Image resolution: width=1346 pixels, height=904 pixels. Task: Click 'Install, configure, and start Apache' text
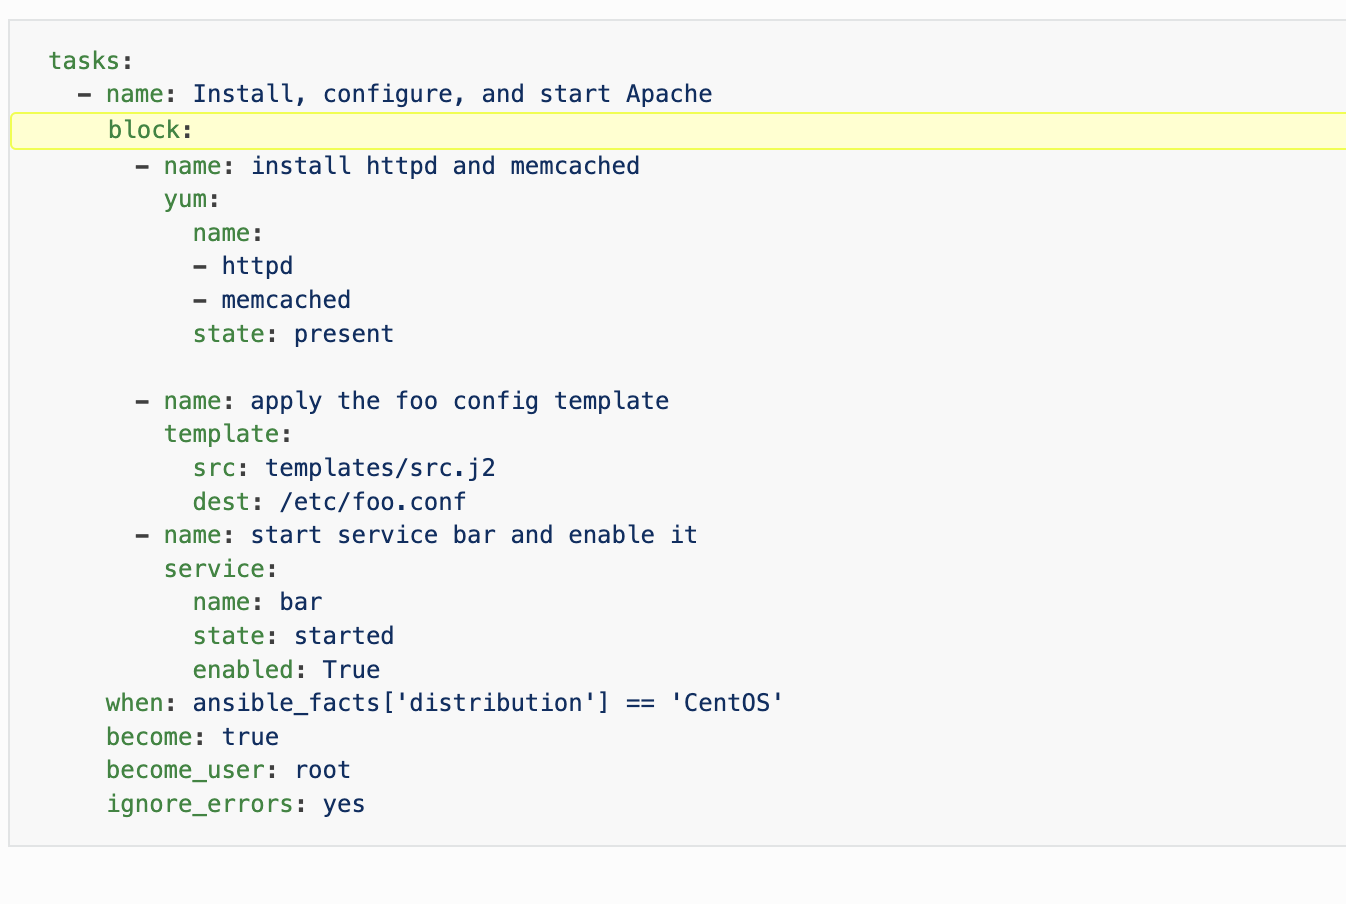(x=452, y=94)
